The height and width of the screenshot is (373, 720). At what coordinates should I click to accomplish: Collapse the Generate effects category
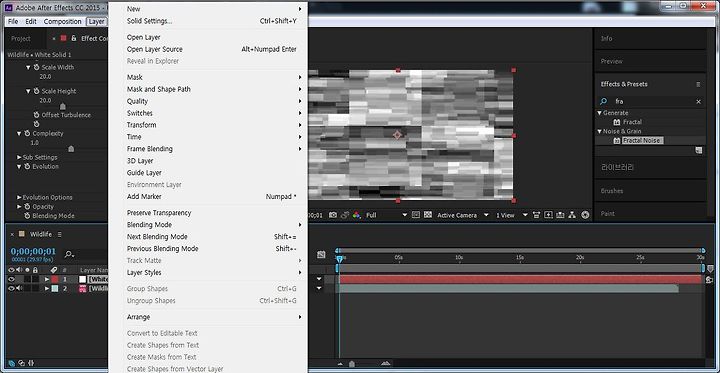(x=600, y=113)
